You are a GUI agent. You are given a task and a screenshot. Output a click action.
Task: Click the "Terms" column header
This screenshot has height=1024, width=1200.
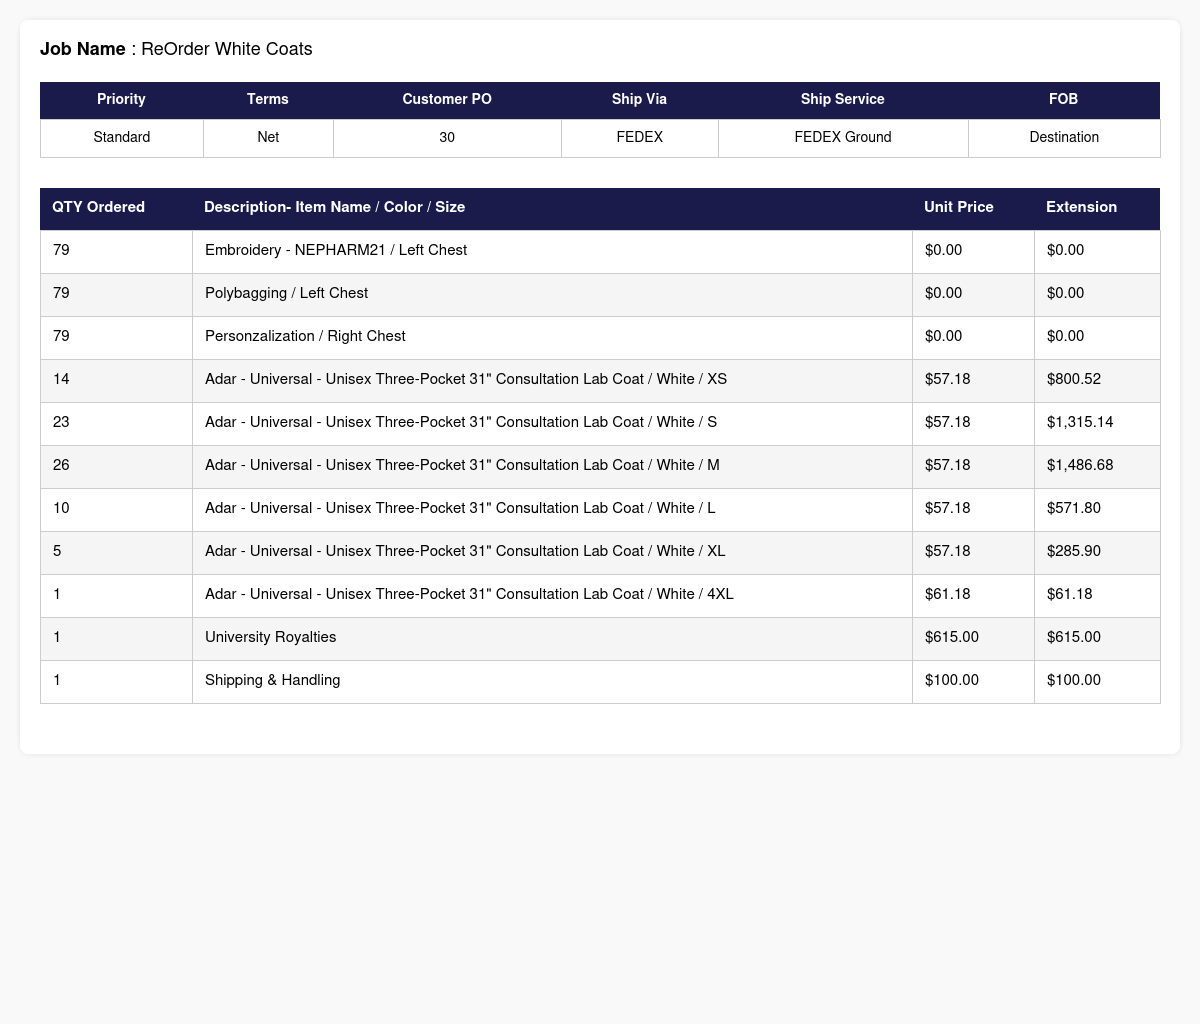tap(268, 99)
